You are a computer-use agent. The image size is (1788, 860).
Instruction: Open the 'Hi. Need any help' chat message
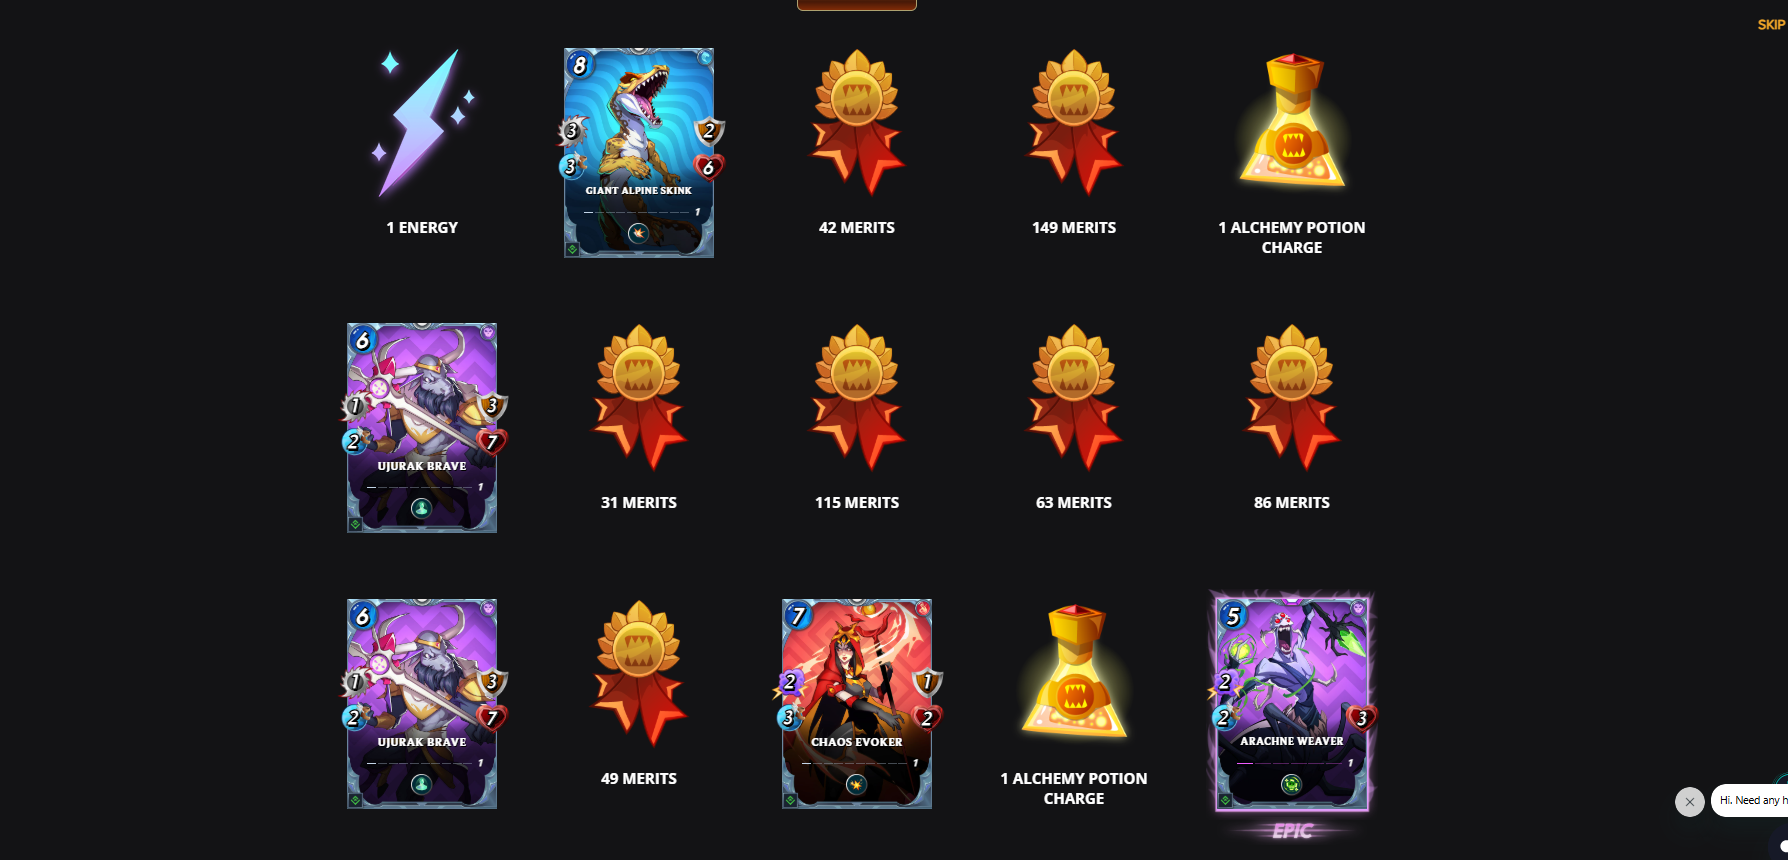1750,800
